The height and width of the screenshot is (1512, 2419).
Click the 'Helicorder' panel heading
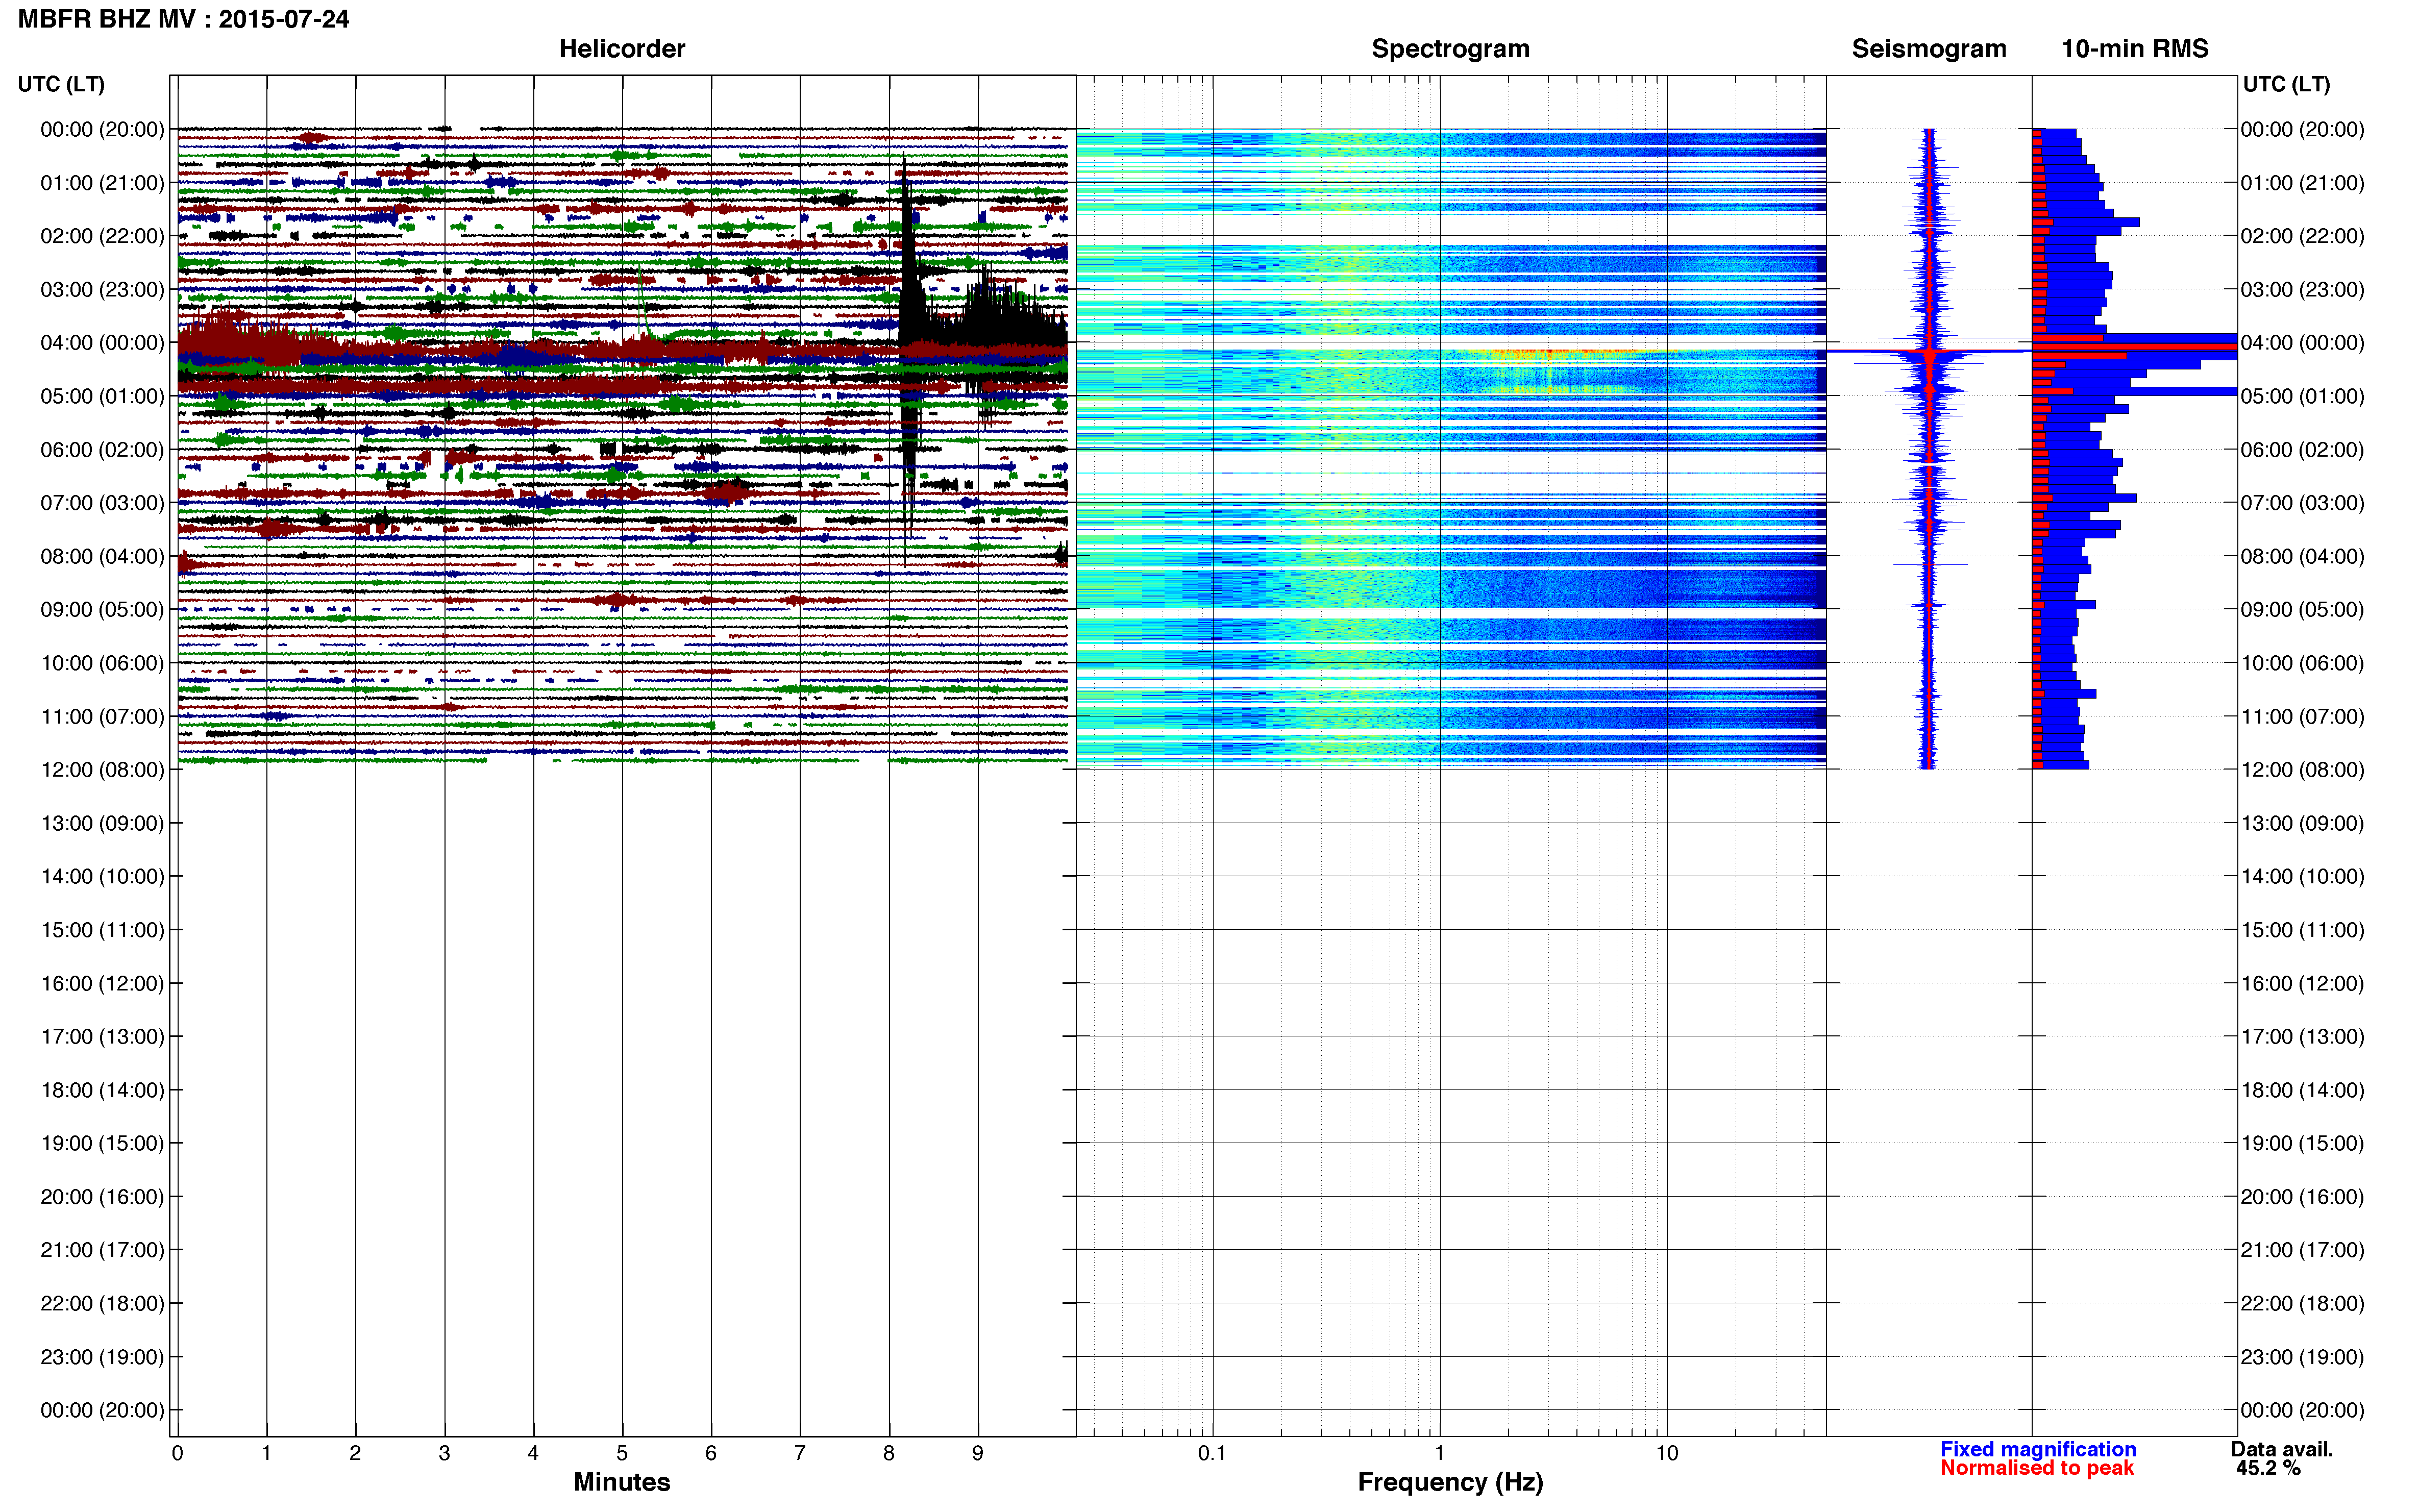622,48
